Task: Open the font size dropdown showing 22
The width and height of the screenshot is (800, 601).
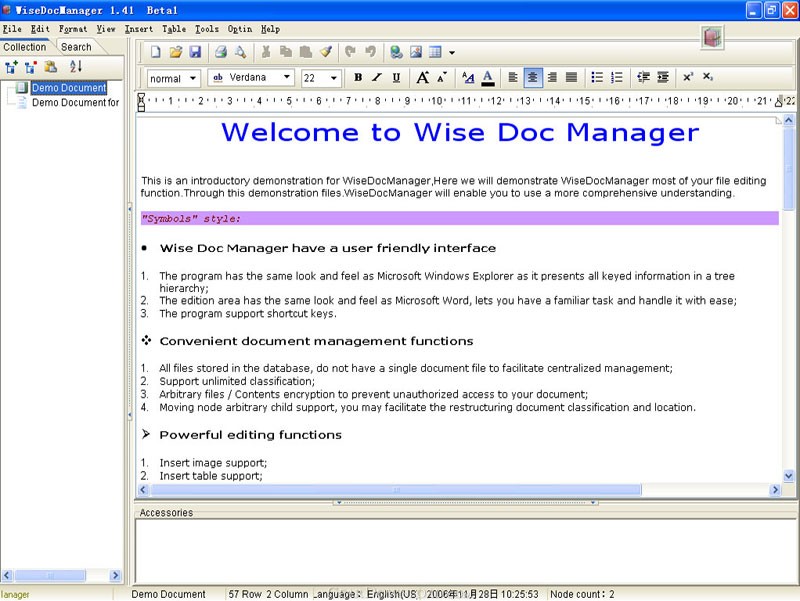Action: click(320, 78)
